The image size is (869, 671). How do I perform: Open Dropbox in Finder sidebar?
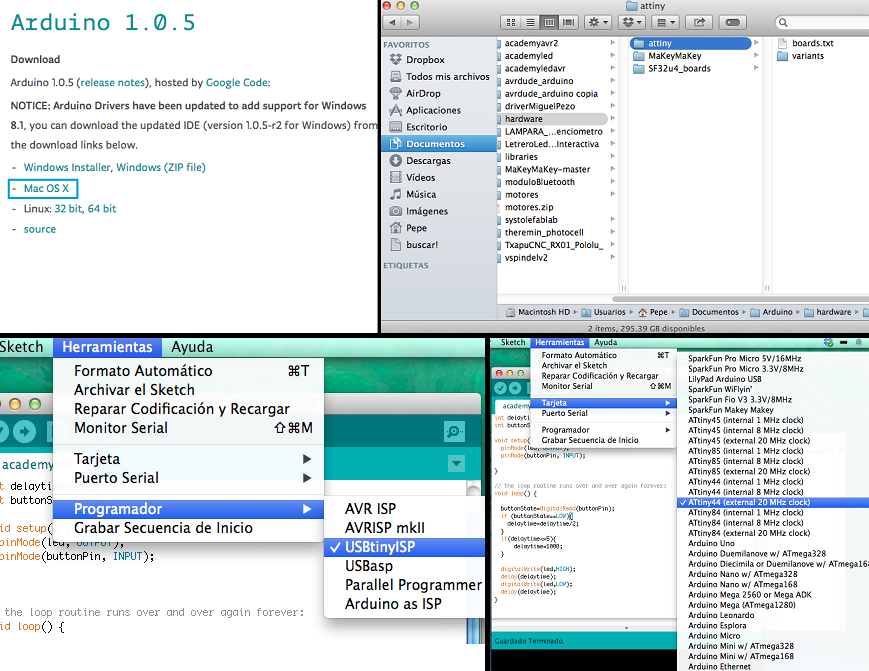425,60
